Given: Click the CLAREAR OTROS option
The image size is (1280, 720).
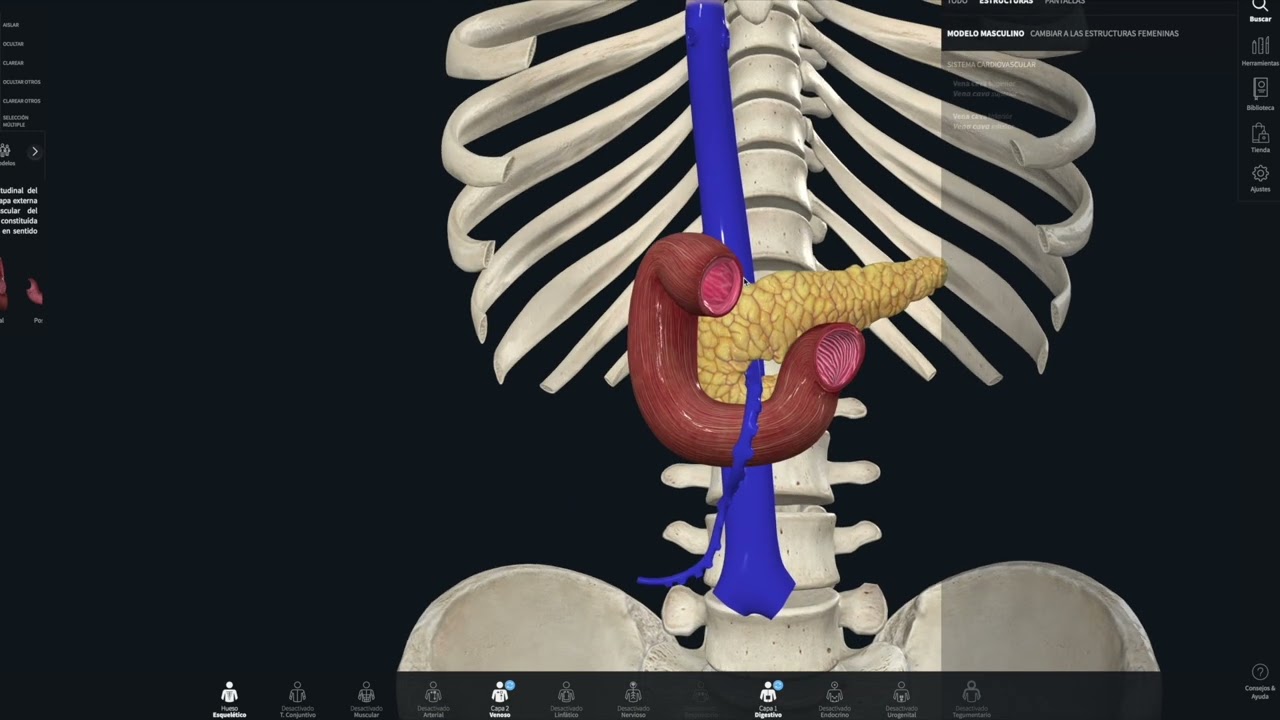Looking at the screenshot, I should point(21,101).
